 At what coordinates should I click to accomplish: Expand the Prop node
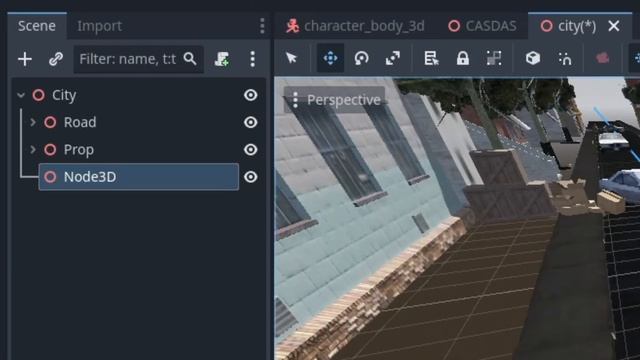33,150
